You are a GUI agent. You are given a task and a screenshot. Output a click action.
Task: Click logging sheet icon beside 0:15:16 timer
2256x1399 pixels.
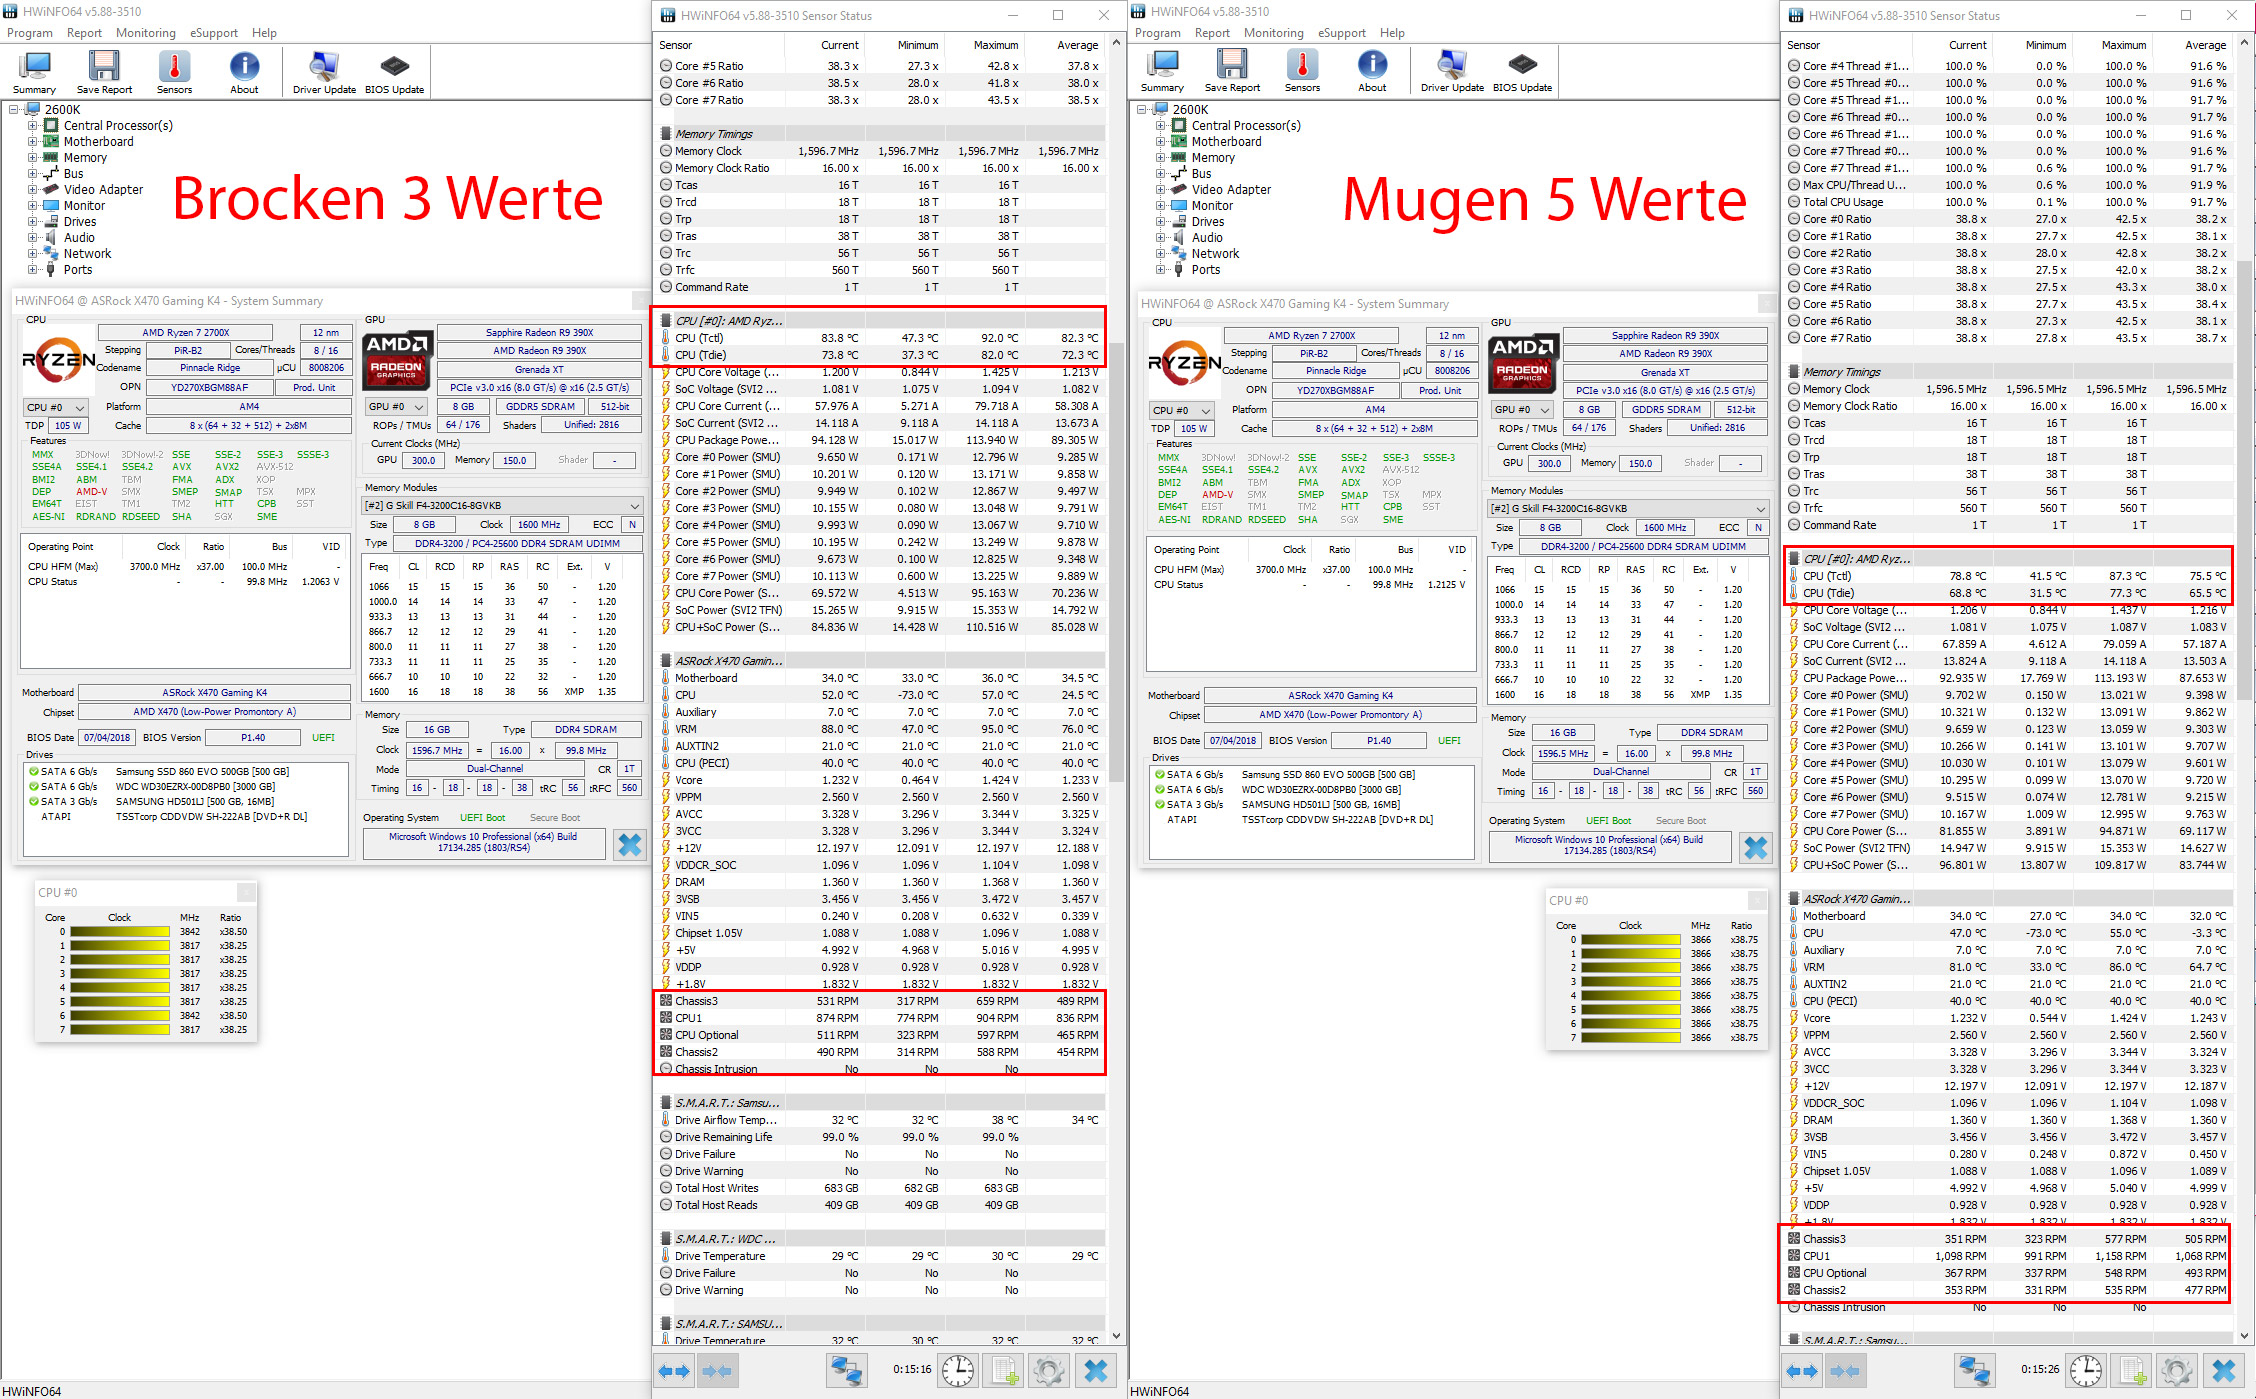1004,1370
